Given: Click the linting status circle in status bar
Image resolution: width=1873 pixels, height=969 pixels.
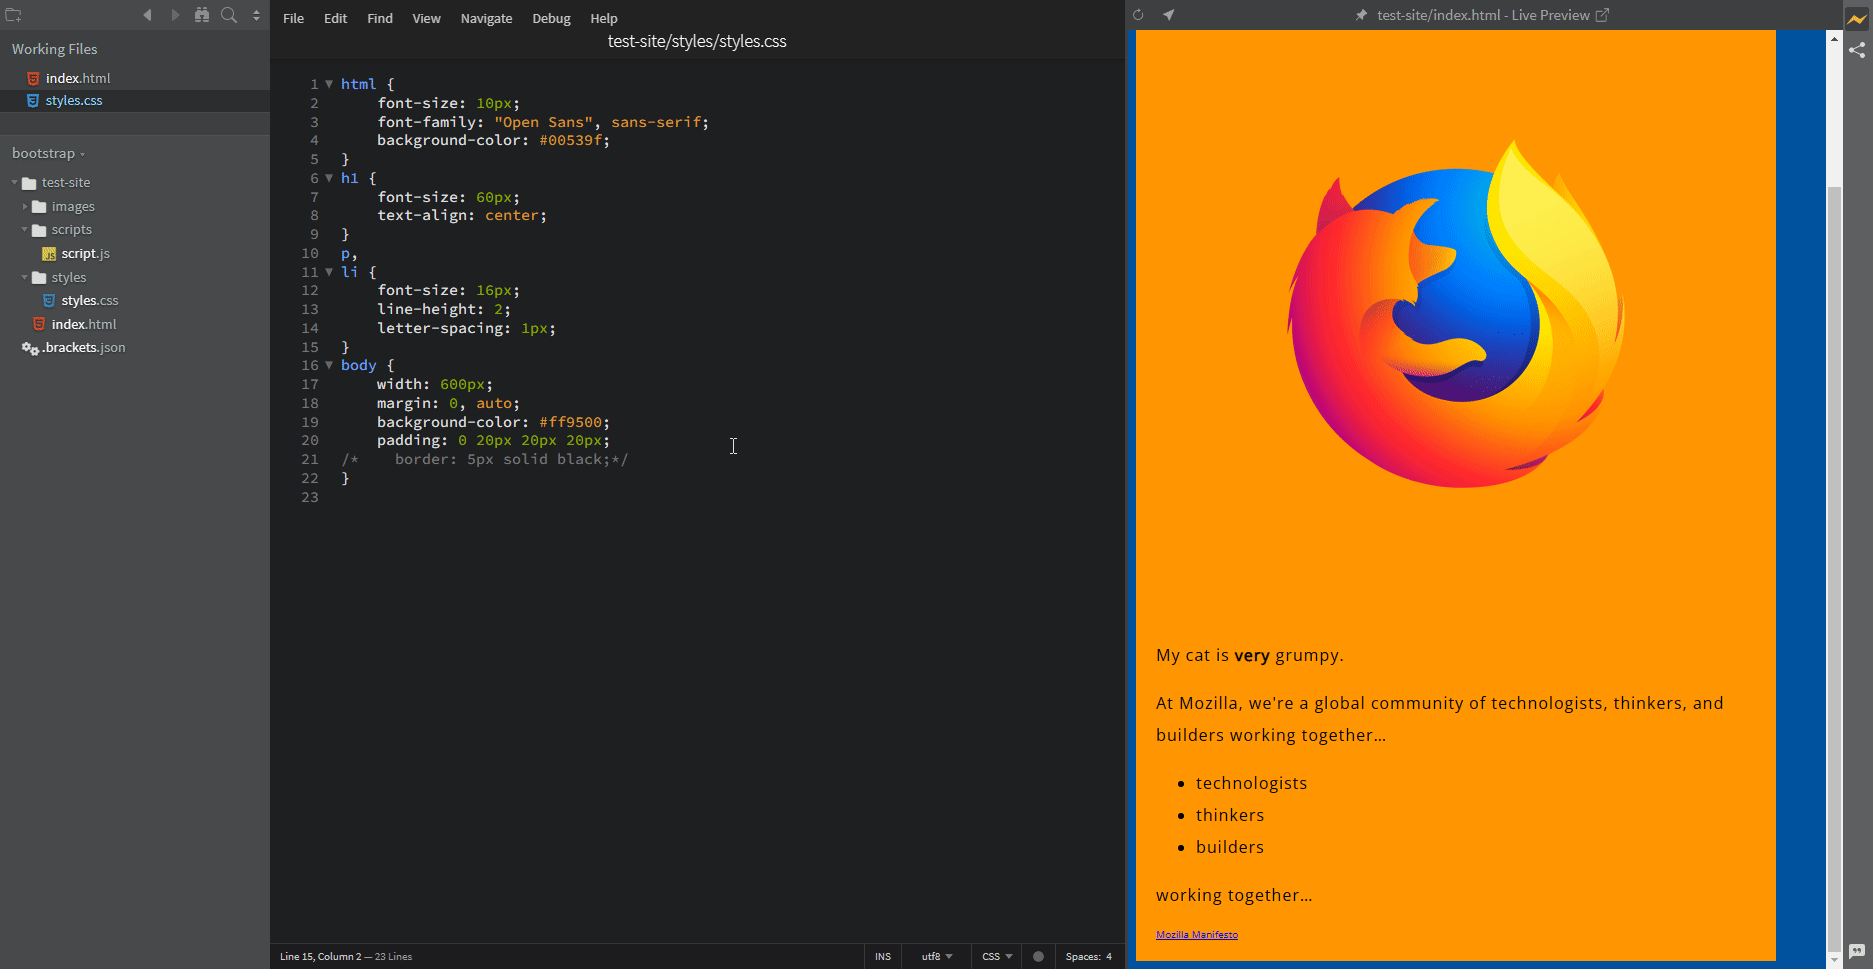Looking at the screenshot, I should (x=1038, y=956).
